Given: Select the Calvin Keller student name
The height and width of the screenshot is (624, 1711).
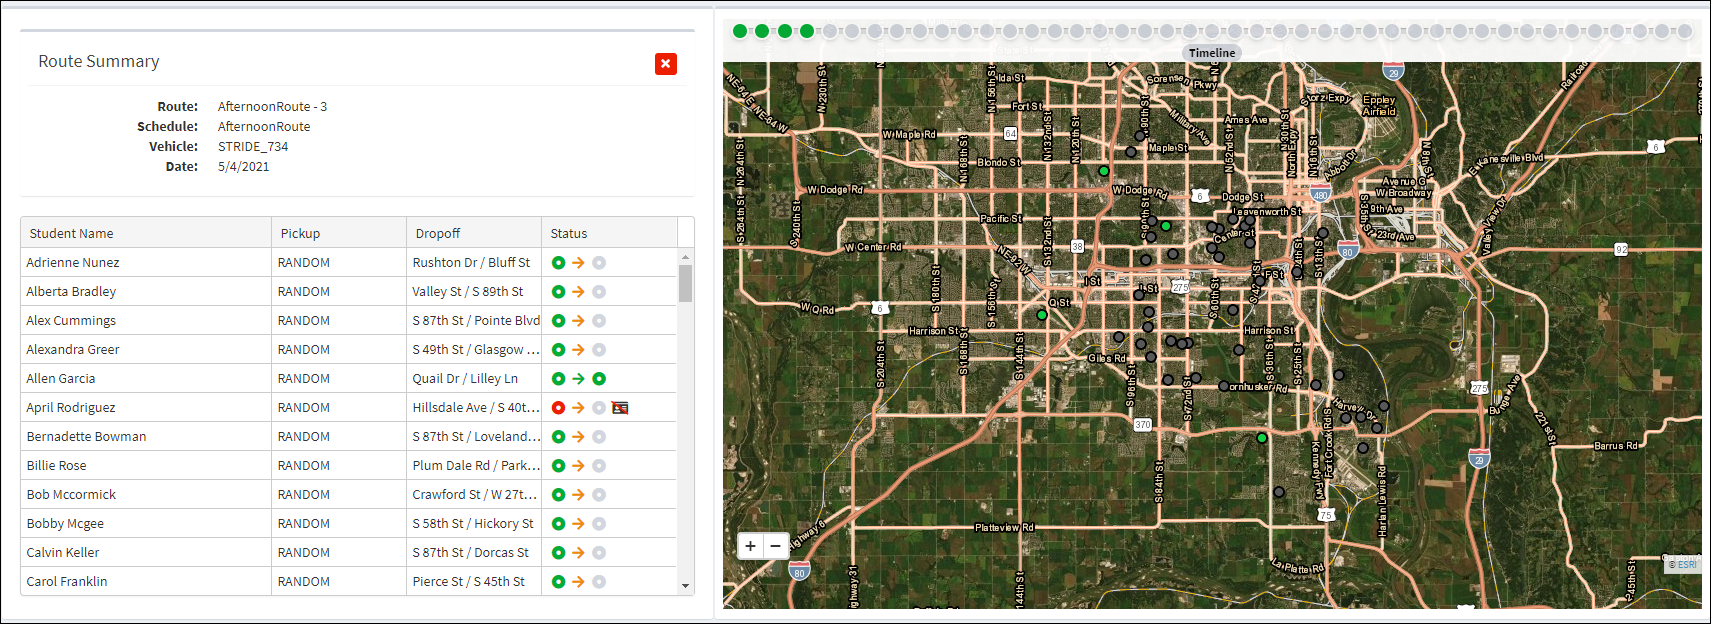Looking at the screenshot, I should click(63, 553).
